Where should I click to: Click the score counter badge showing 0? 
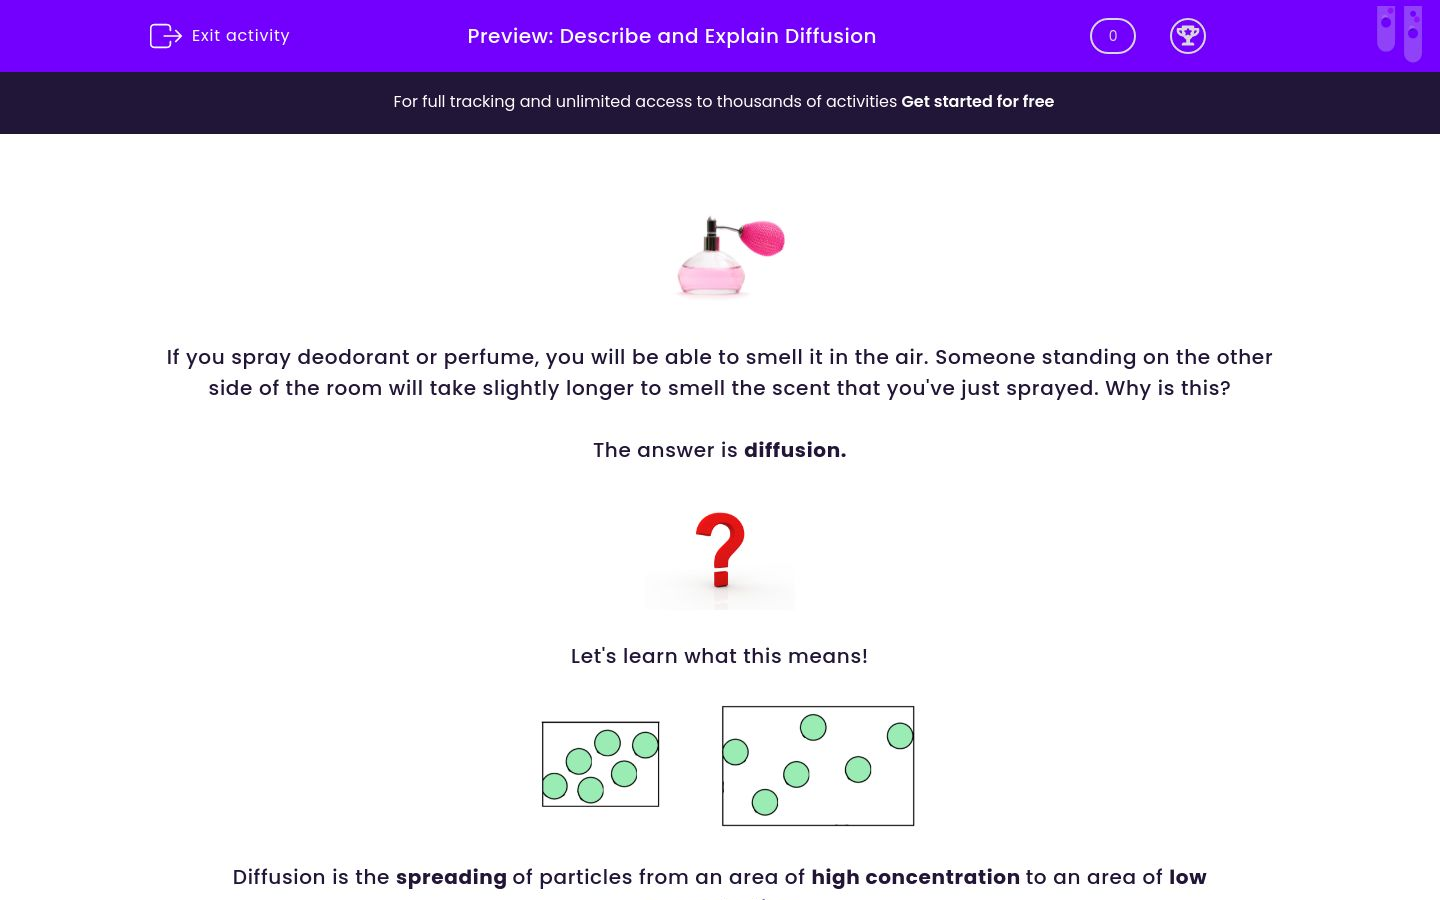[1112, 35]
